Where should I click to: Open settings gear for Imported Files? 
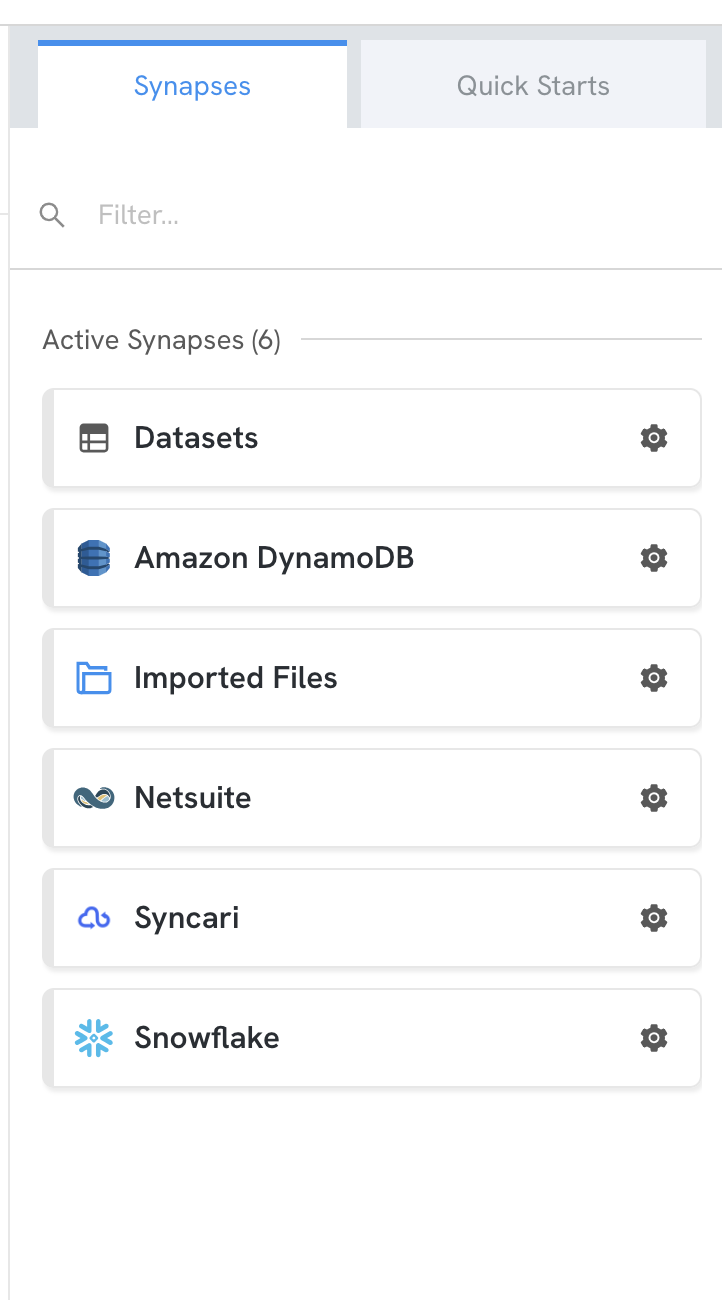pyautogui.click(x=654, y=678)
